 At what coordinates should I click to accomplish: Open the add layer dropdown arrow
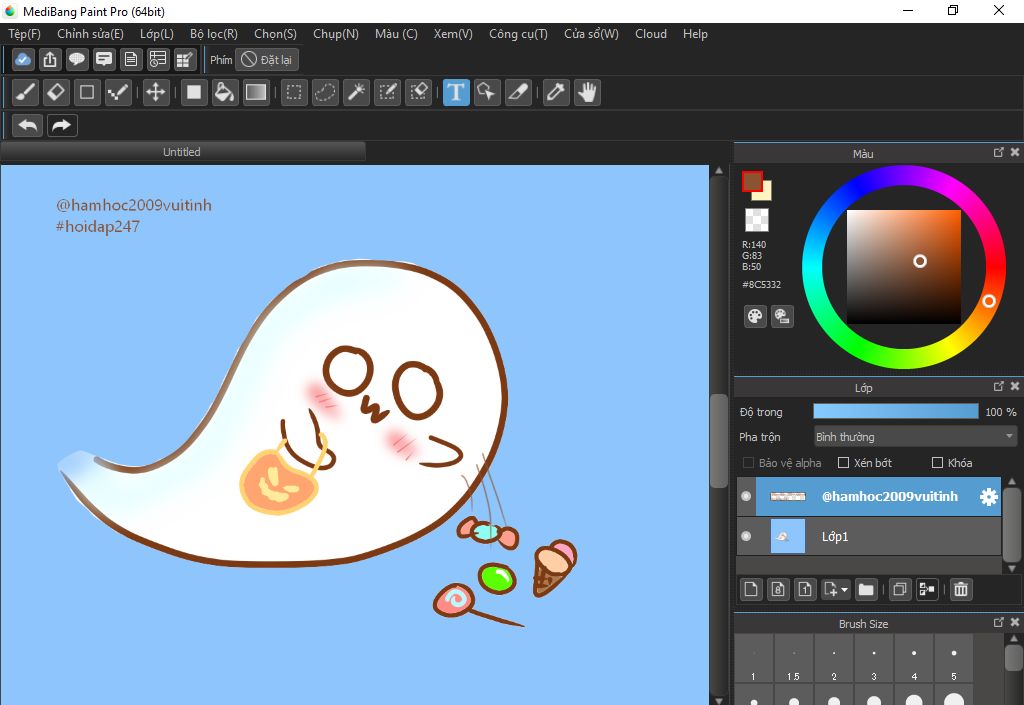click(x=844, y=589)
